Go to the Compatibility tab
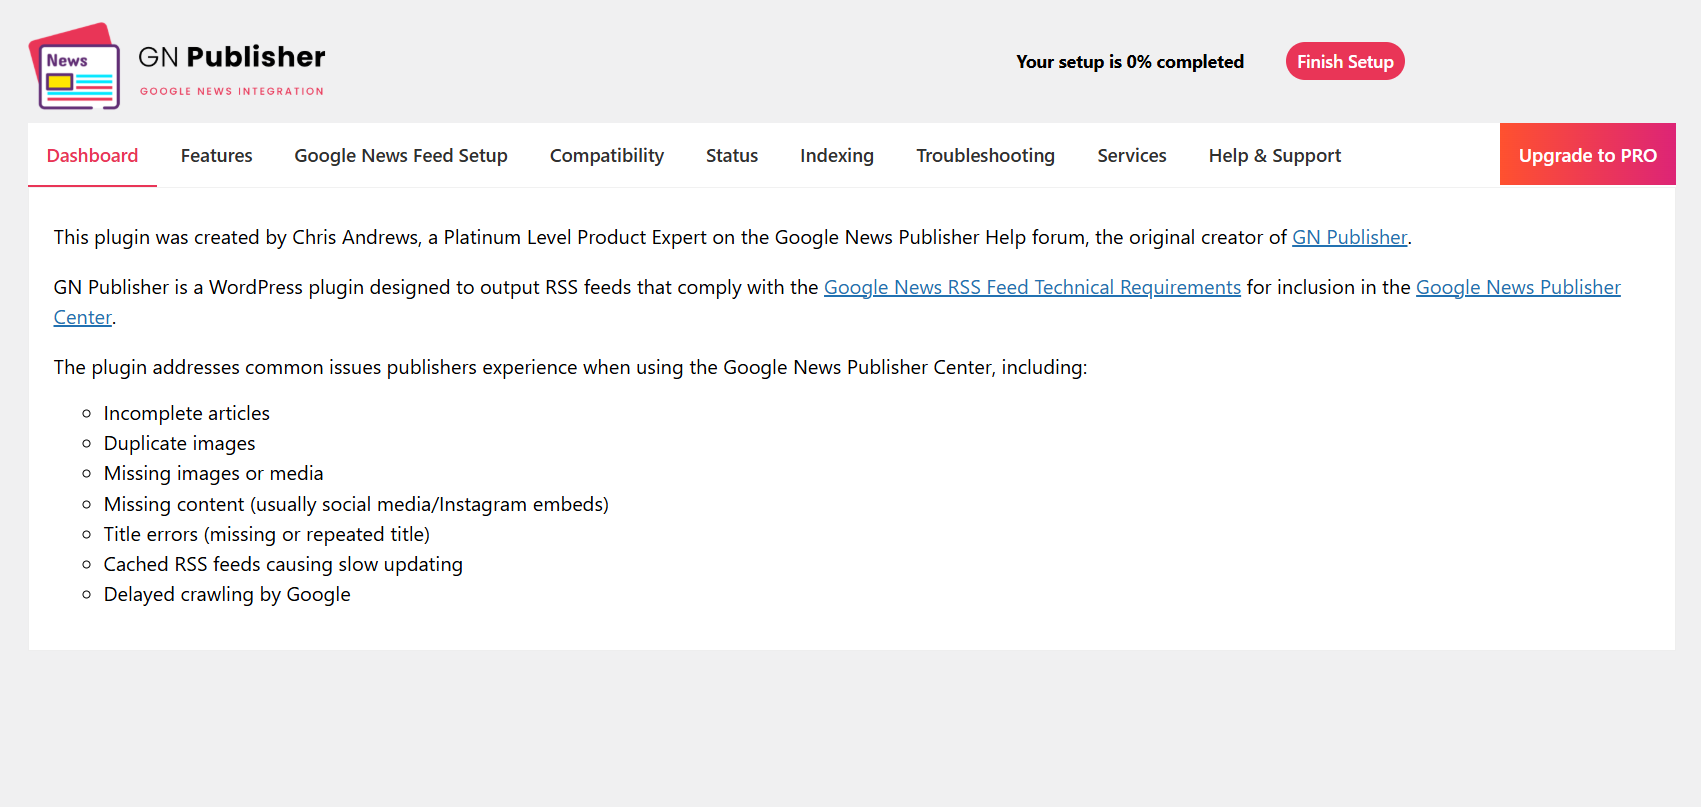The image size is (1701, 807). coord(607,155)
